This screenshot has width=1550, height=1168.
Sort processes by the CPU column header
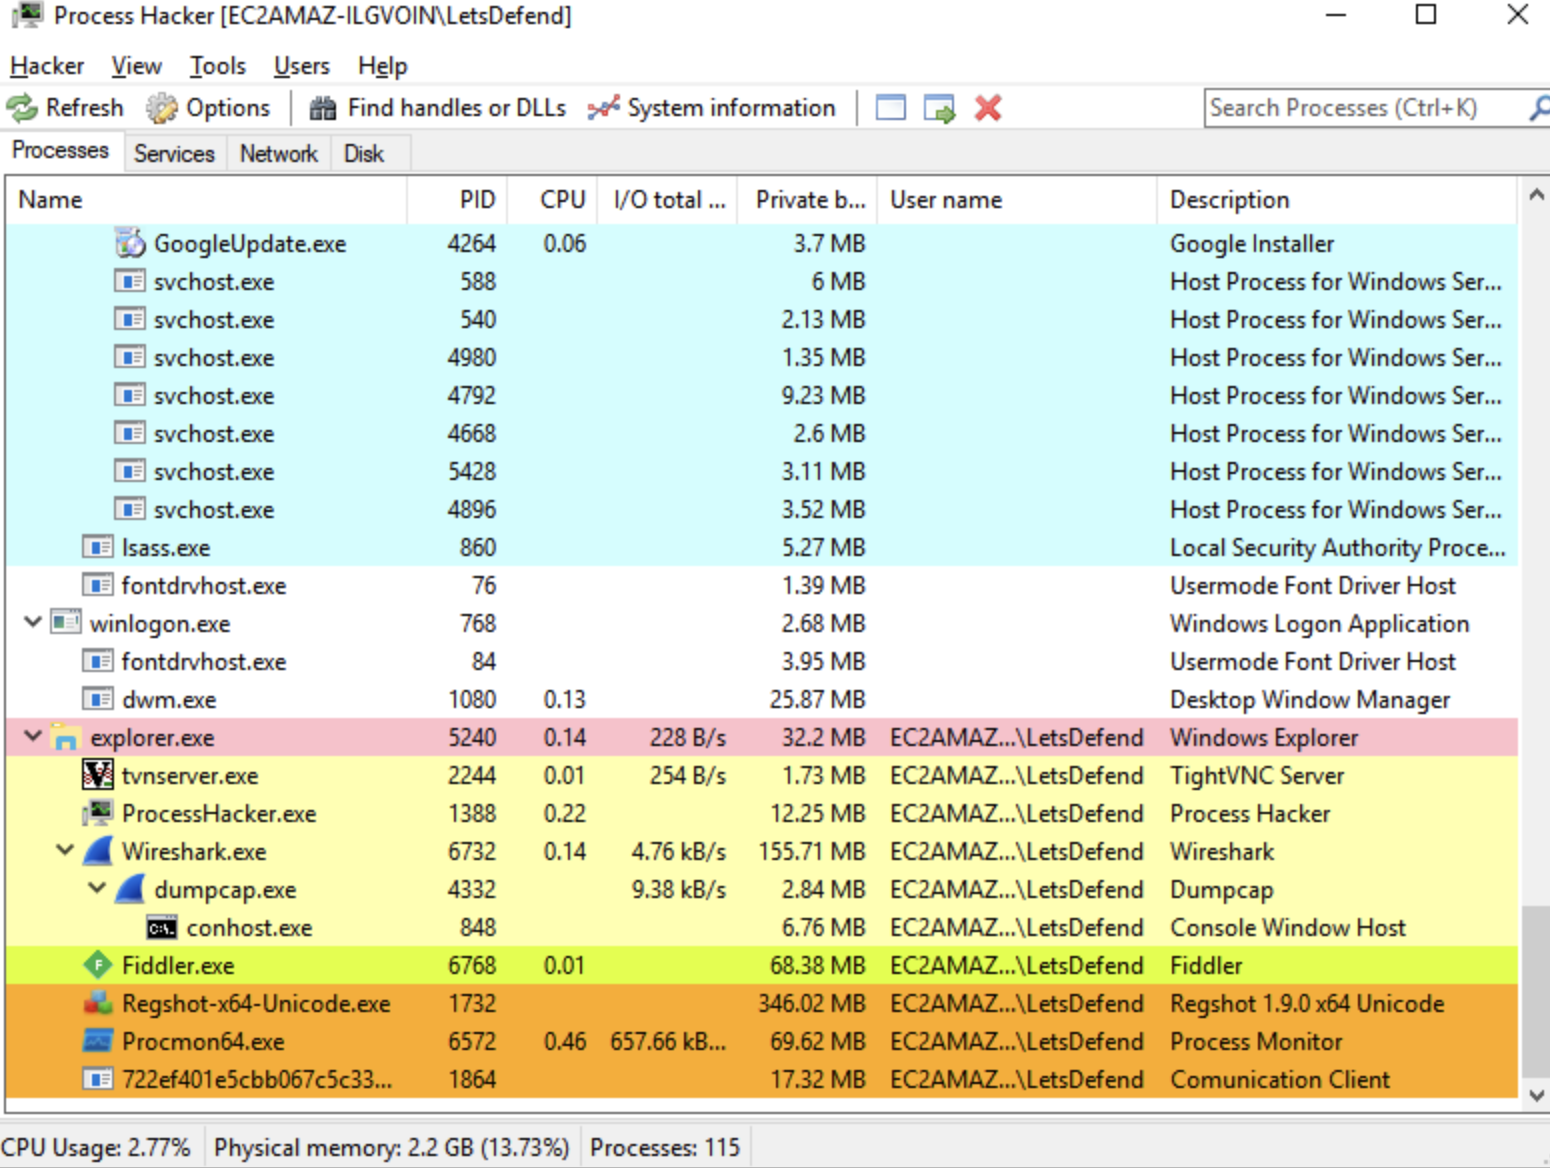pos(562,200)
